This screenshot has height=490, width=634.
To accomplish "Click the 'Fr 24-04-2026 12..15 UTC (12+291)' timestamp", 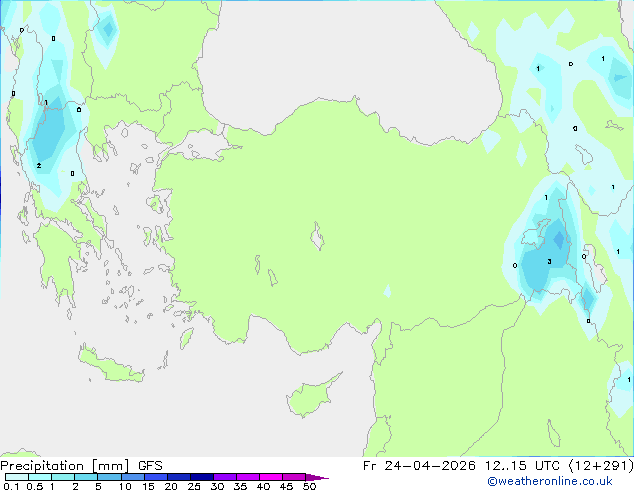I will tap(498, 466).
